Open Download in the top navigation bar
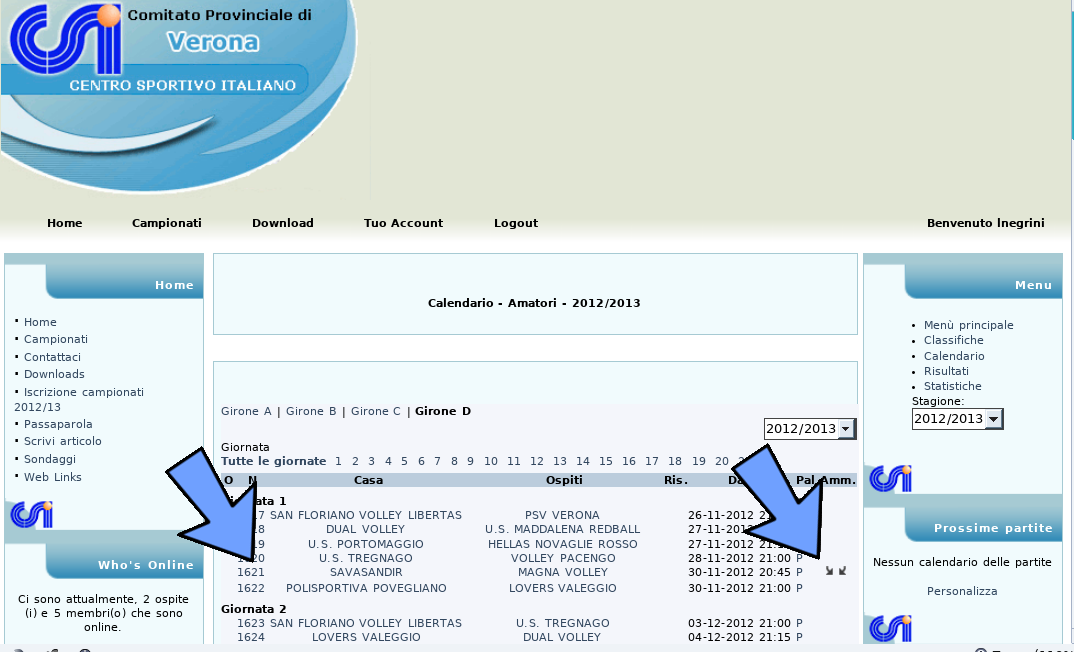The width and height of the screenshot is (1074, 652). click(x=283, y=223)
